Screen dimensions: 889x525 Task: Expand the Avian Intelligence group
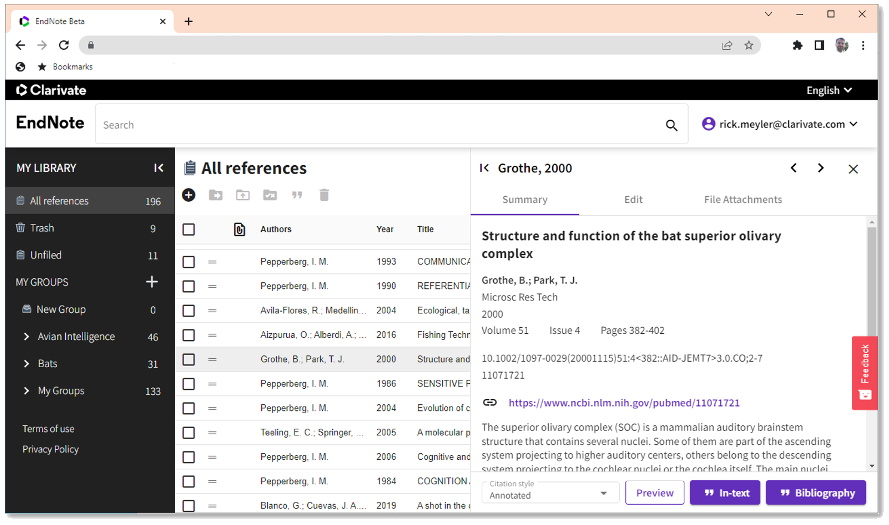coord(26,337)
